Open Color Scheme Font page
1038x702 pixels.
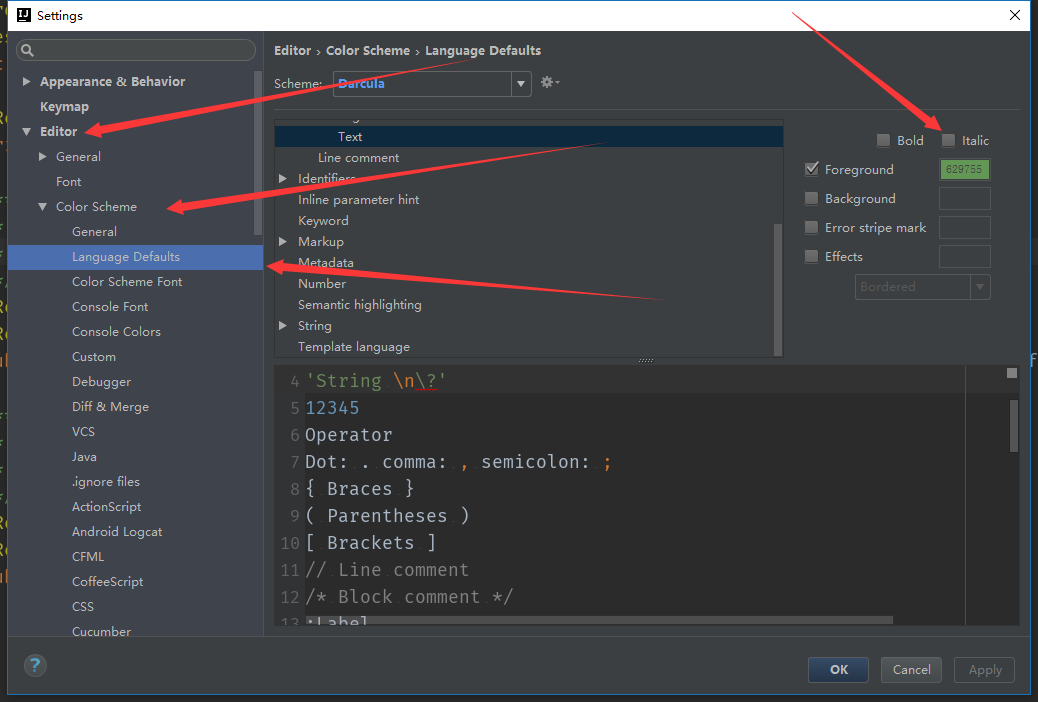coord(126,281)
